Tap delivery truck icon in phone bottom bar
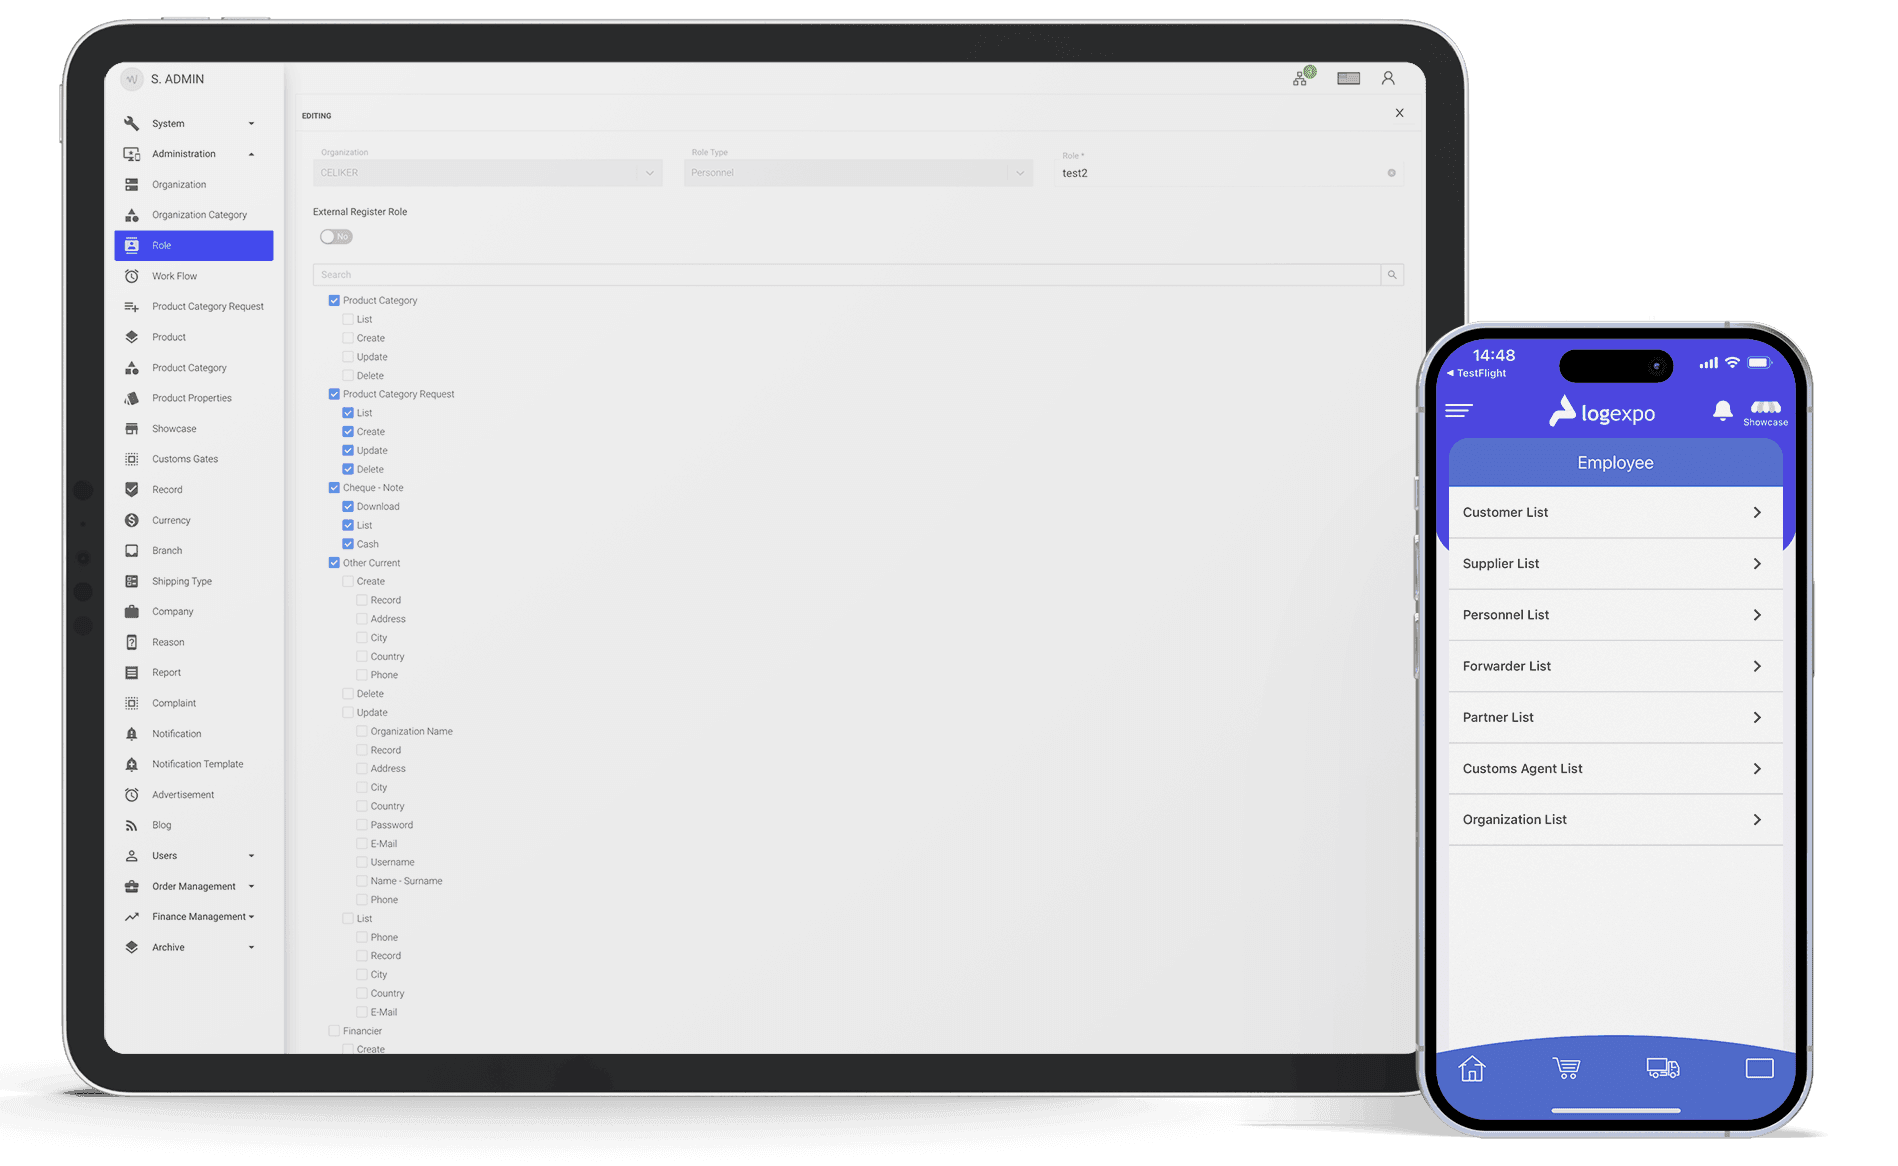 [1663, 1068]
